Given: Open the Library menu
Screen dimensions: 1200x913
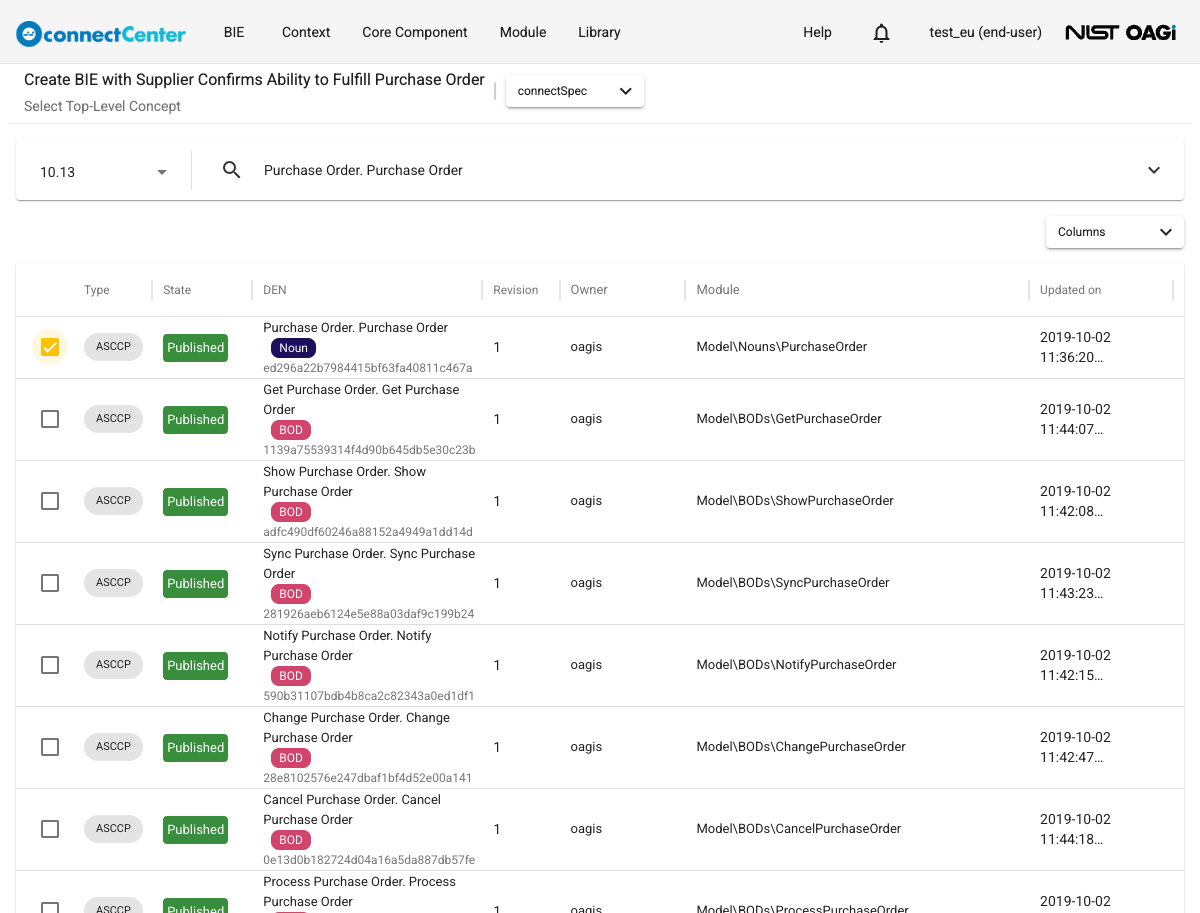Looking at the screenshot, I should (599, 32).
